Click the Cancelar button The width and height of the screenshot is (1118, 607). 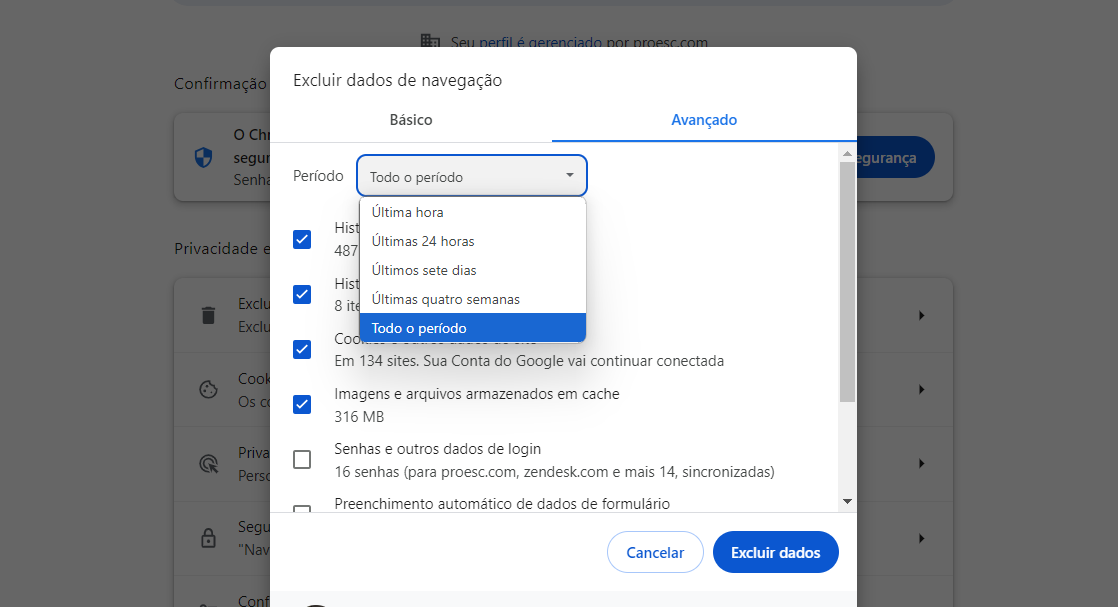tap(655, 552)
